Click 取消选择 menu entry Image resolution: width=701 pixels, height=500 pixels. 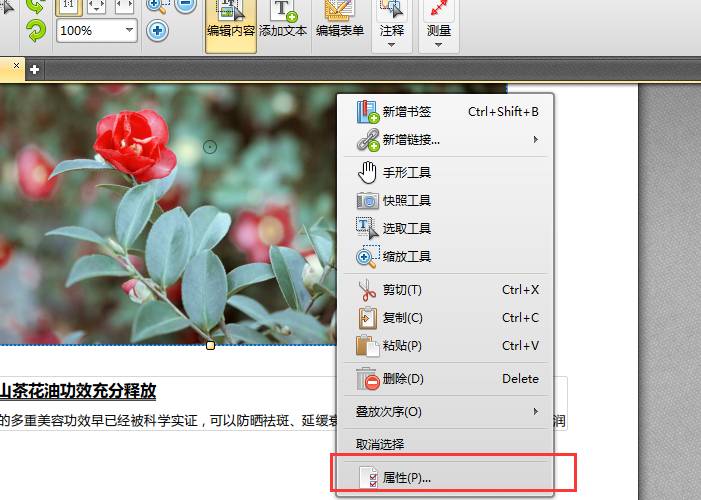(380, 444)
